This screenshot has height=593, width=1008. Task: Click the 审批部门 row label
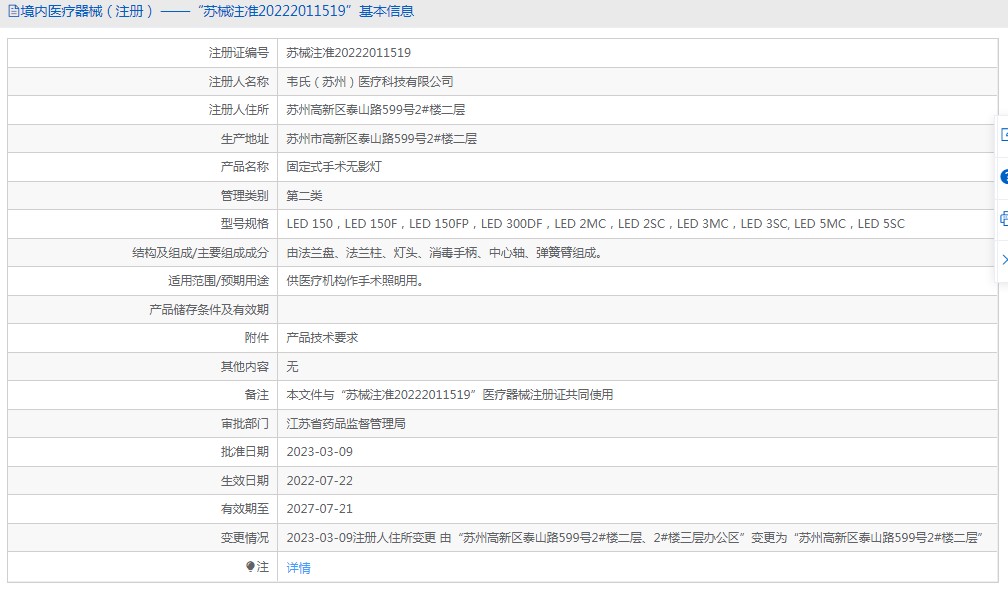(244, 424)
